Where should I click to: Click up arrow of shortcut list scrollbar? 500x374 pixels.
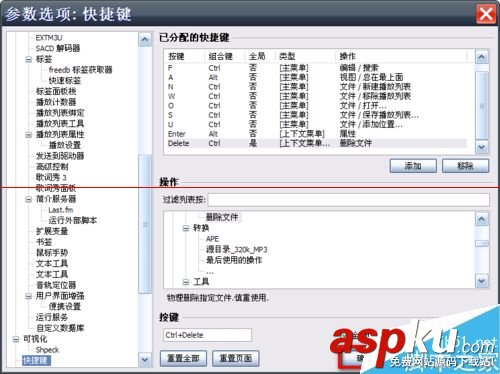tap(481, 57)
